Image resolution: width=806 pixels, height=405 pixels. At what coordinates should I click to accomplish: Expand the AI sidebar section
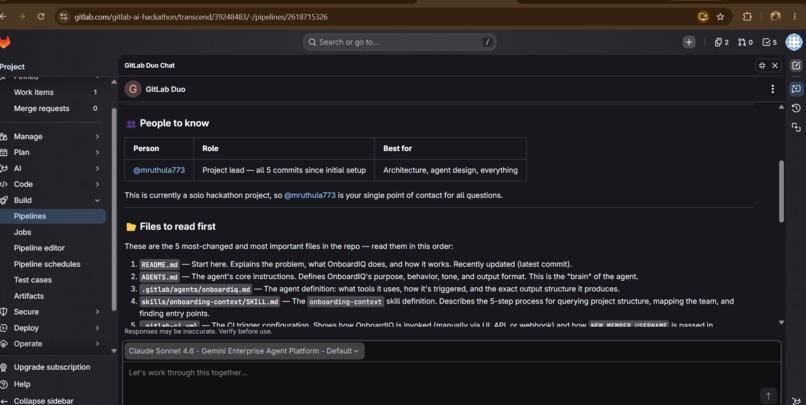pyautogui.click(x=49, y=168)
